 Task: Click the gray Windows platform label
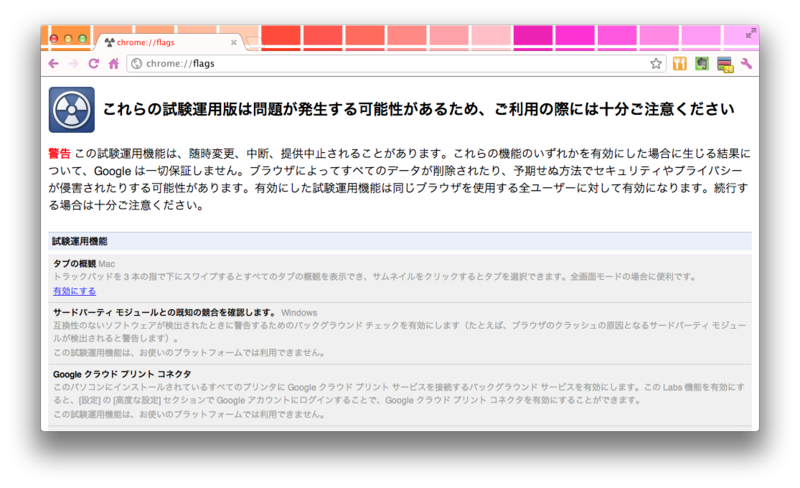click(299, 313)
